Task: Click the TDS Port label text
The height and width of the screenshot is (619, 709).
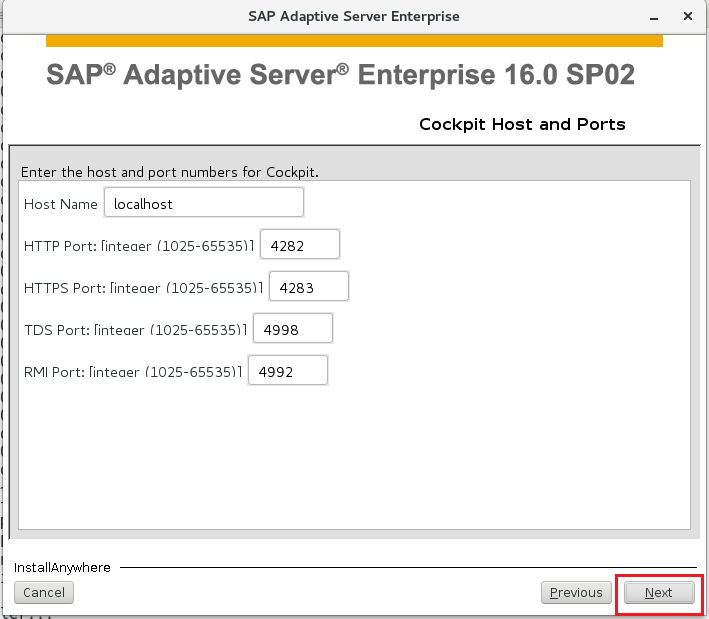Action: [136, 330]
